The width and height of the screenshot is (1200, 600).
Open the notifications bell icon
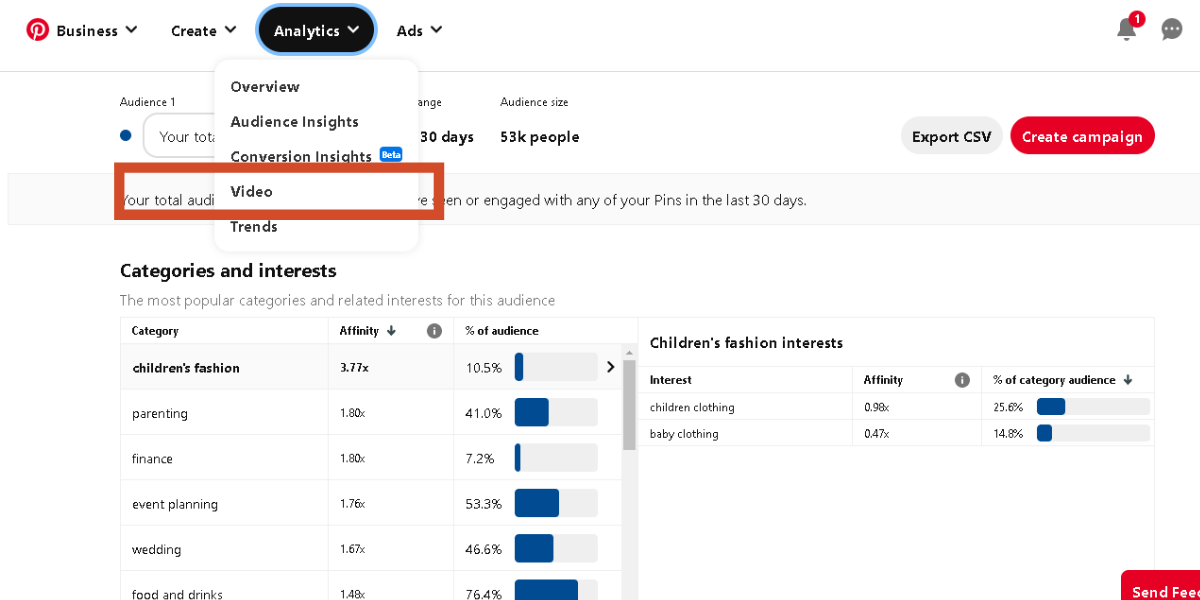(x=1127, y=30)
